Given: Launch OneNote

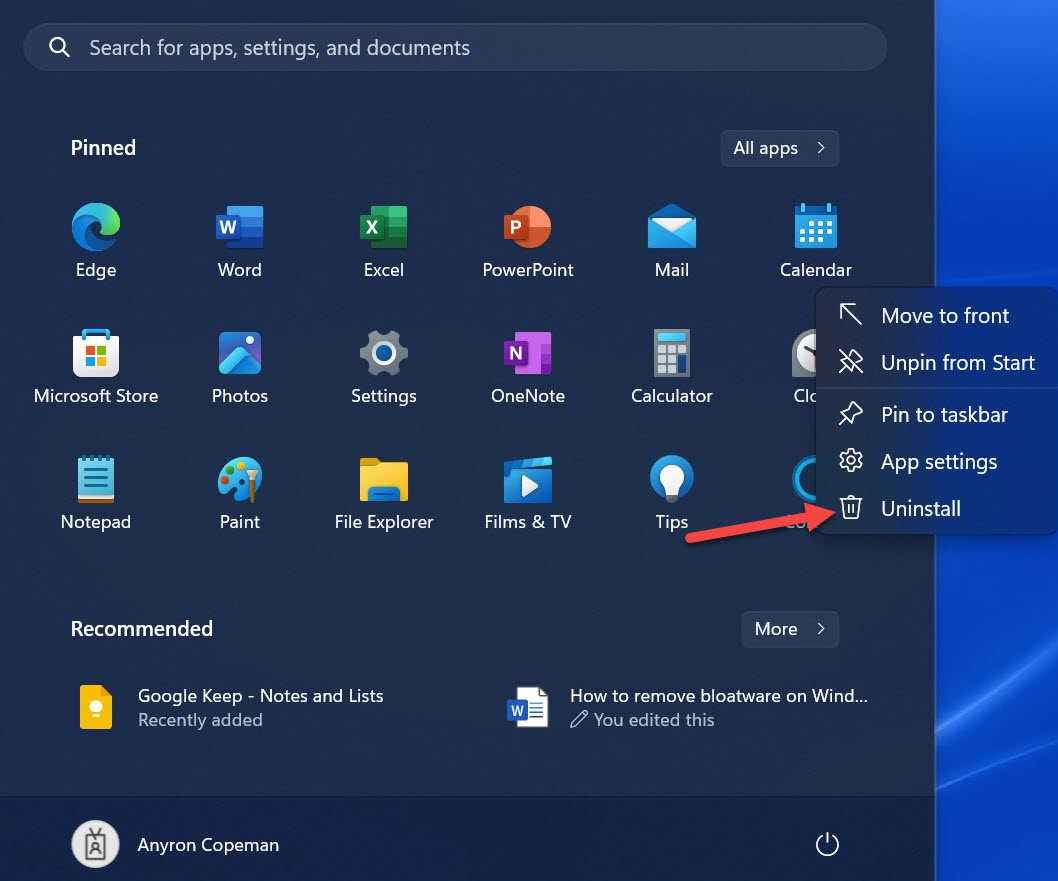Looking at the screenshot, I should point(528,366).
